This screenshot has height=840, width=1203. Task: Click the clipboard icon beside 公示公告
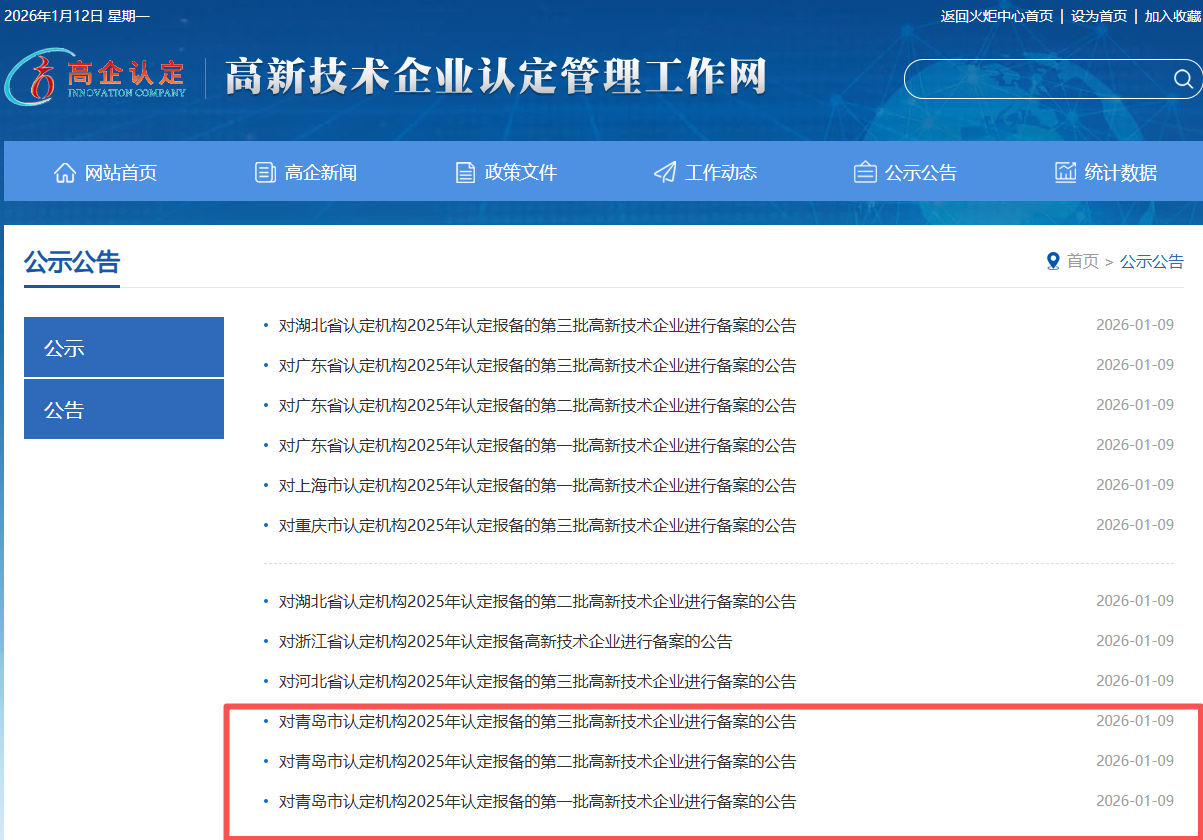[x=865, y=172]
